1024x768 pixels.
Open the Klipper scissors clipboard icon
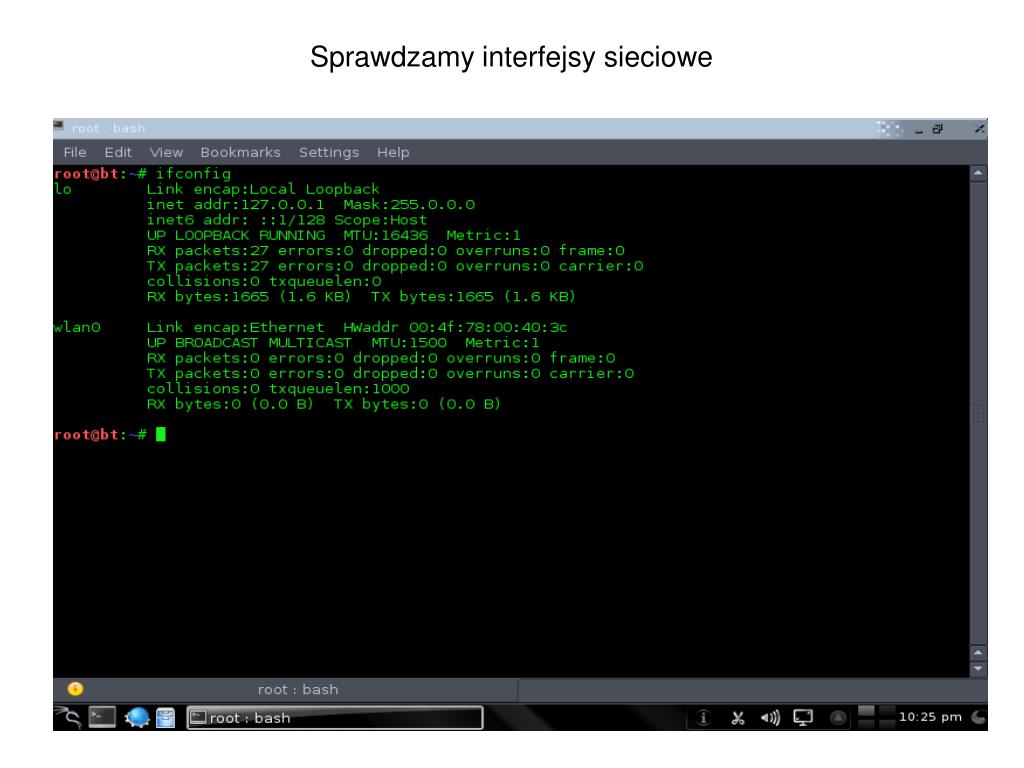(x=738, y=718)
